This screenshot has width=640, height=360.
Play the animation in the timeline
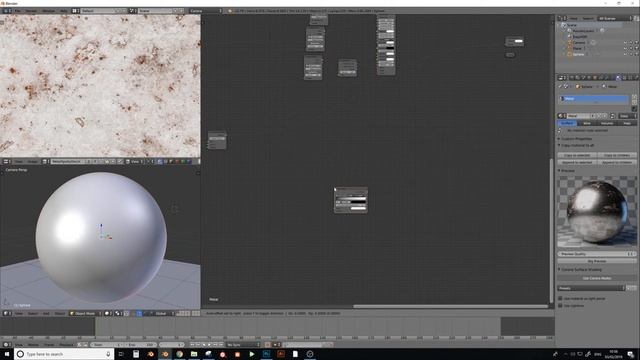(209, 344)
